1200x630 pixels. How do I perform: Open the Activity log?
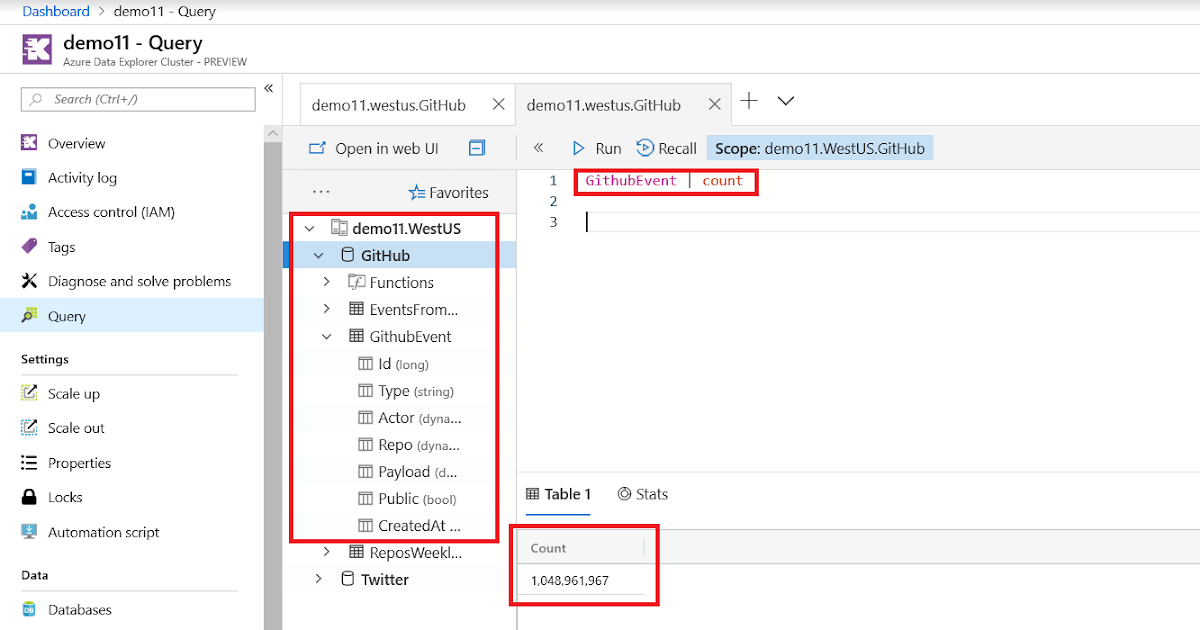click(80, 177)
